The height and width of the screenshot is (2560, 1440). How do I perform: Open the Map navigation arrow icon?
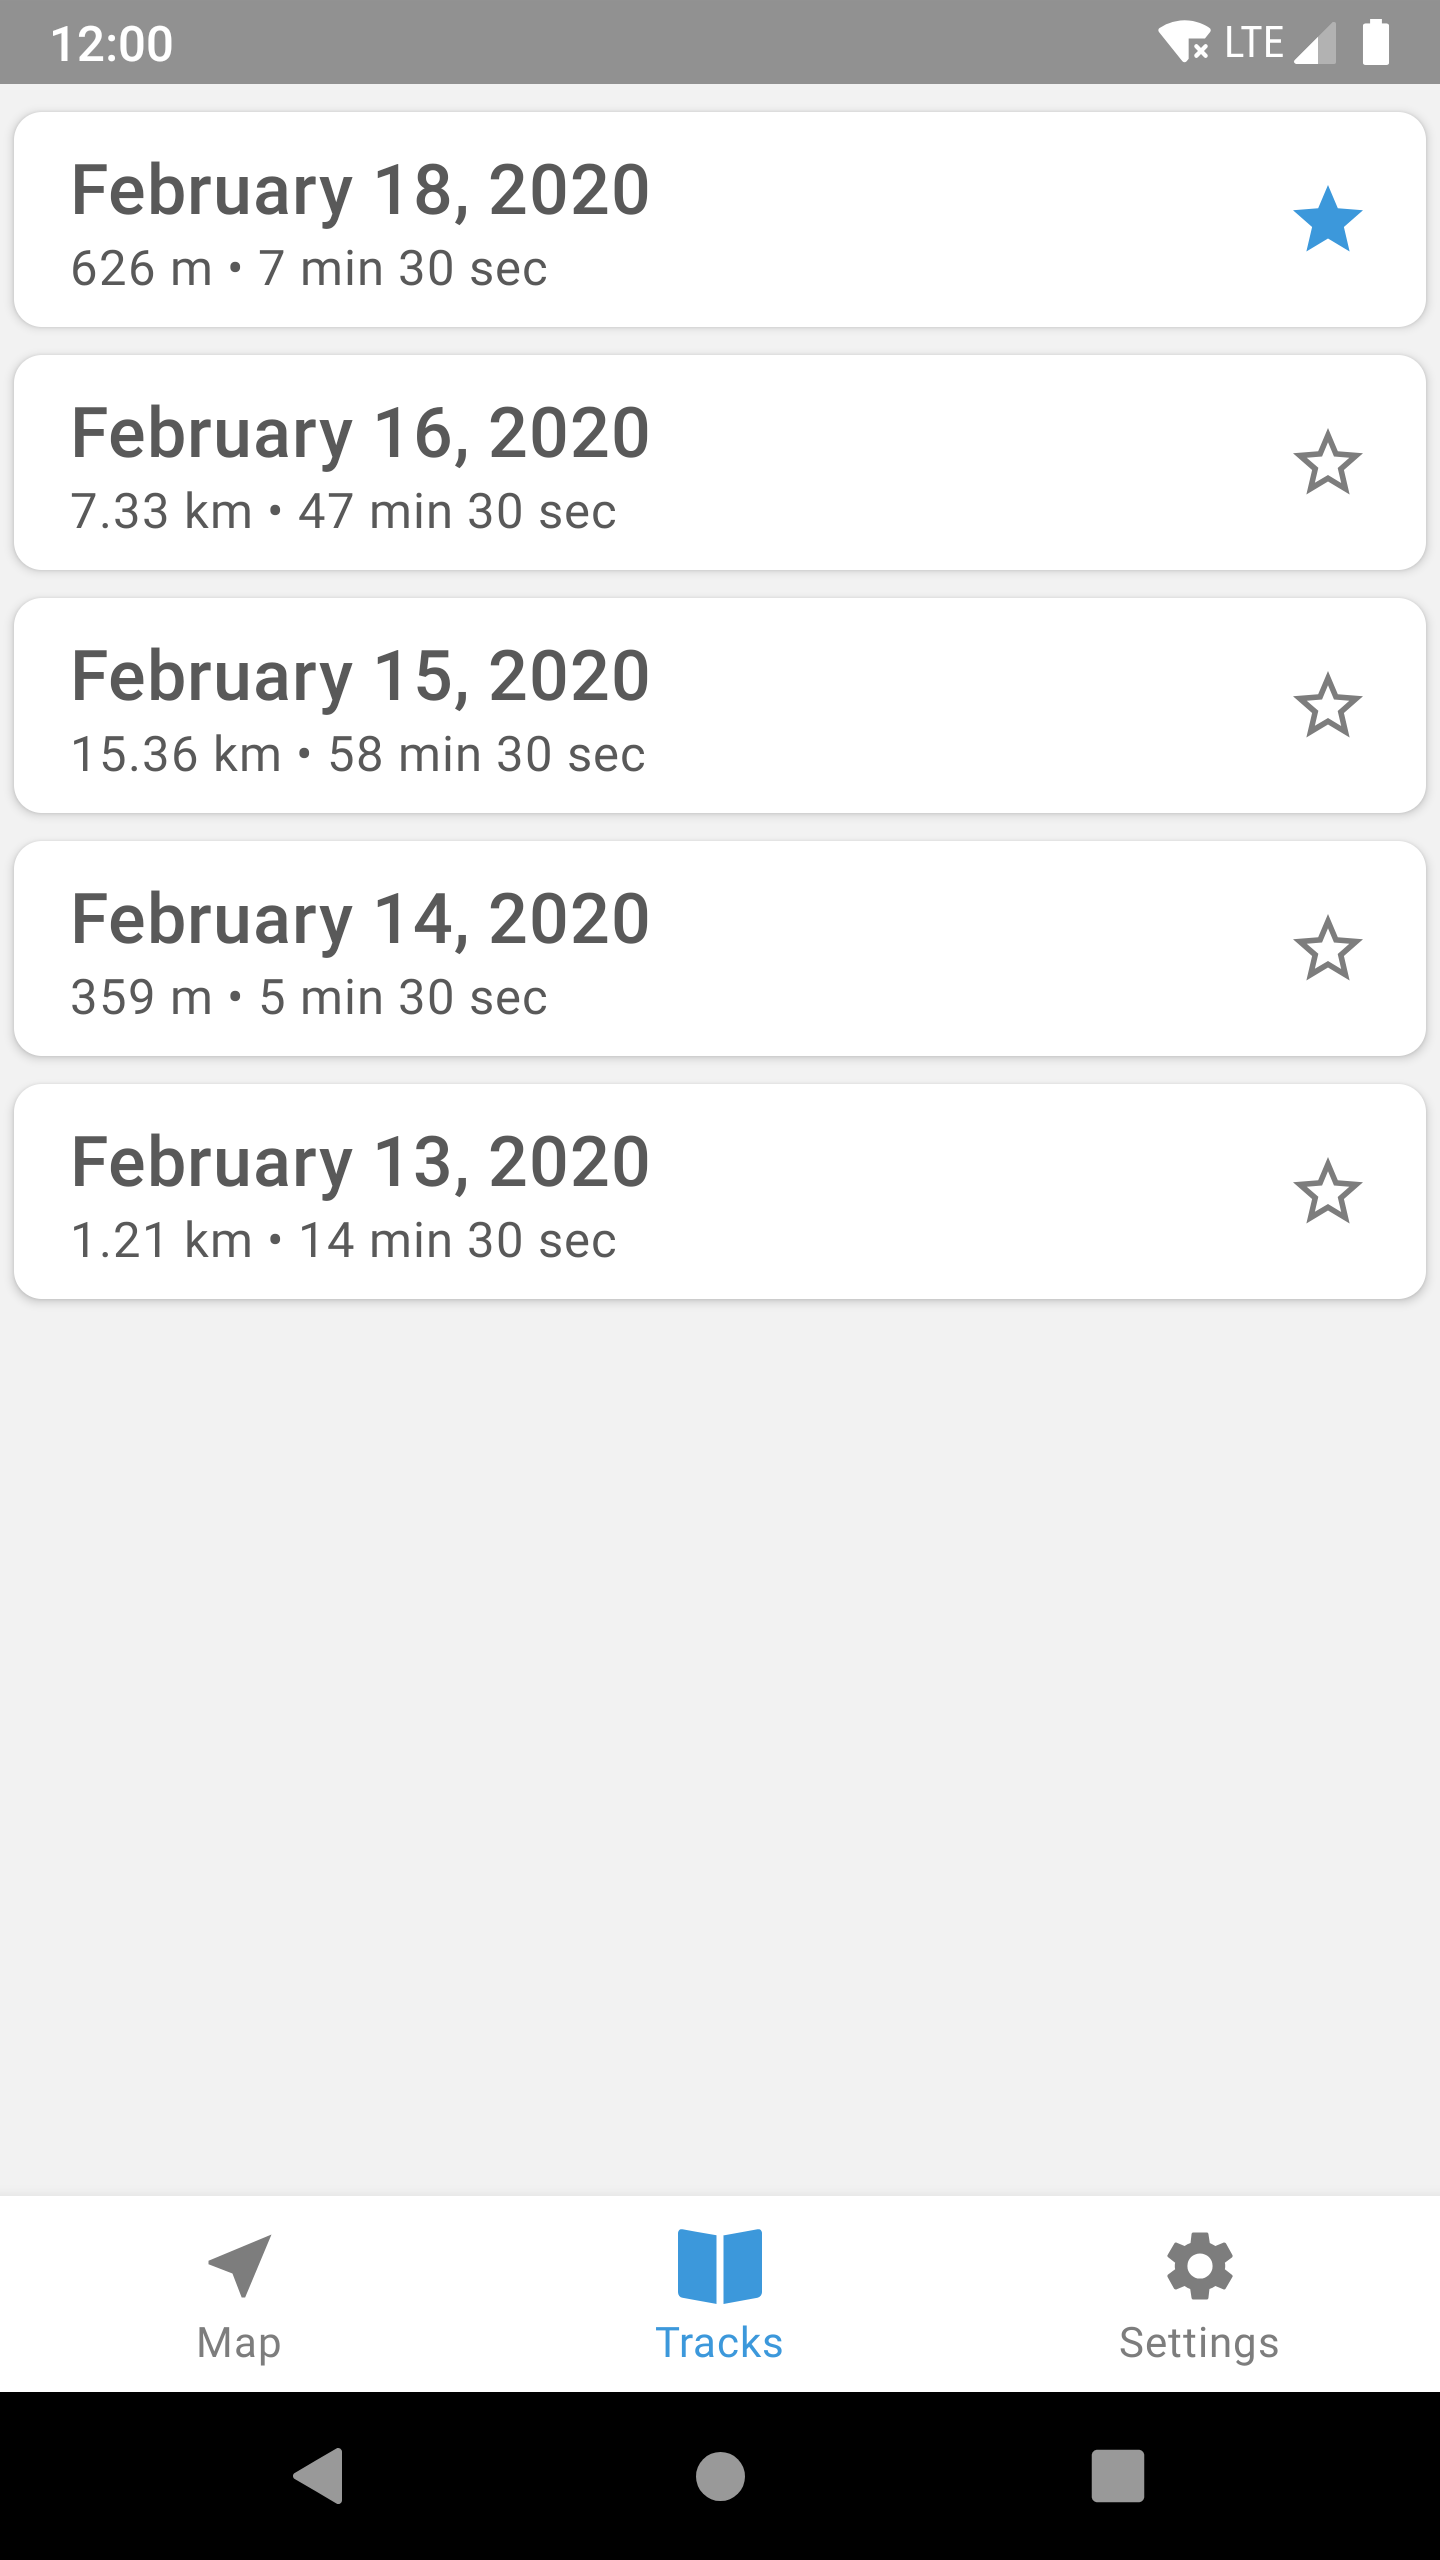pyautogui.click(x=239, y=2265)
